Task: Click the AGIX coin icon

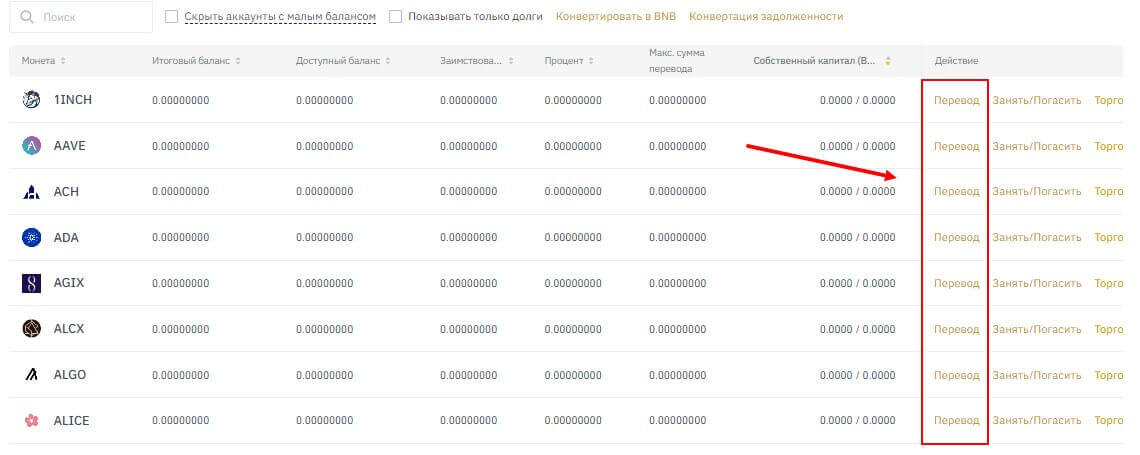Action: pyautogui.click(x=31, y=283)
